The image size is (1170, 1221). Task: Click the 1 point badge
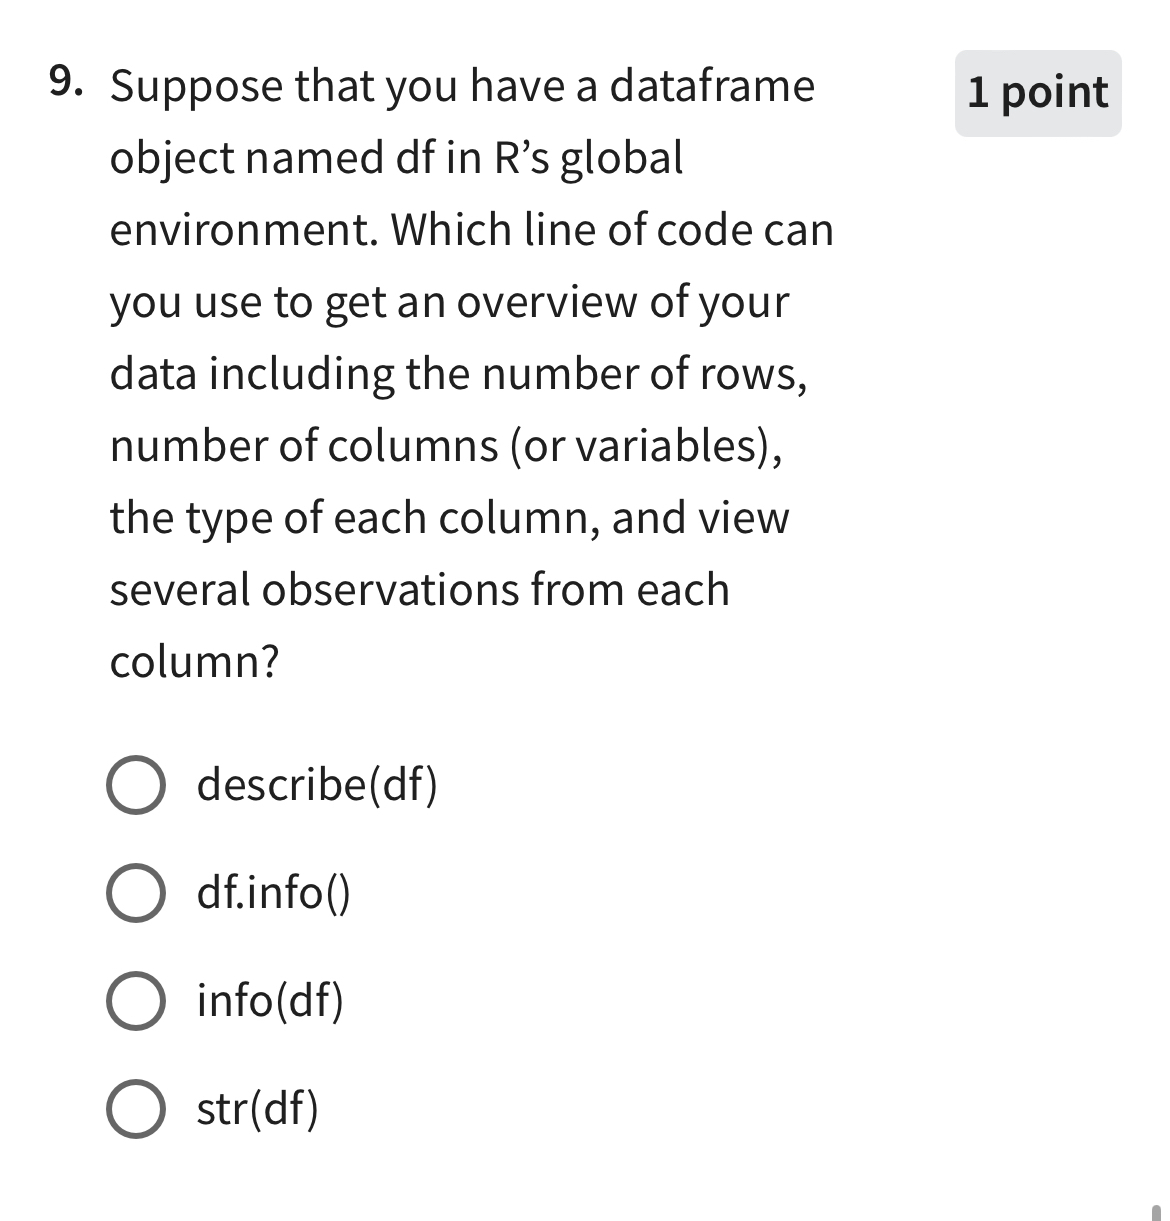point(1037,93)
